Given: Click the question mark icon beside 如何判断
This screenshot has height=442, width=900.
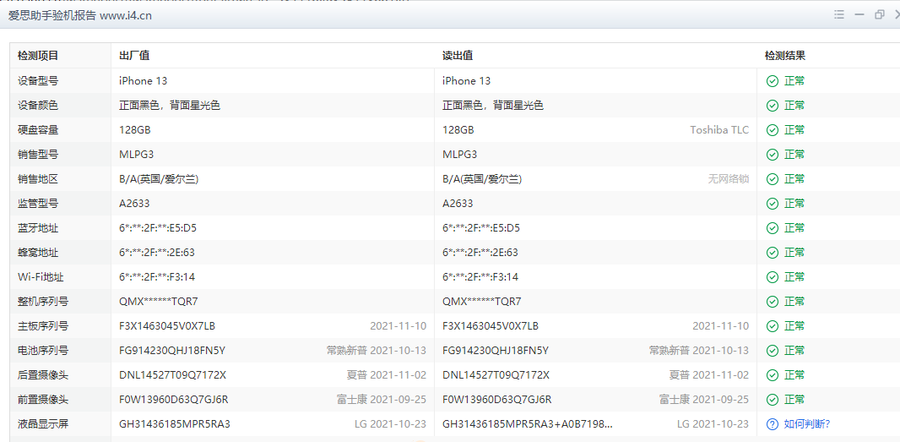Looking at the screenshot, I should click(773, 424).
